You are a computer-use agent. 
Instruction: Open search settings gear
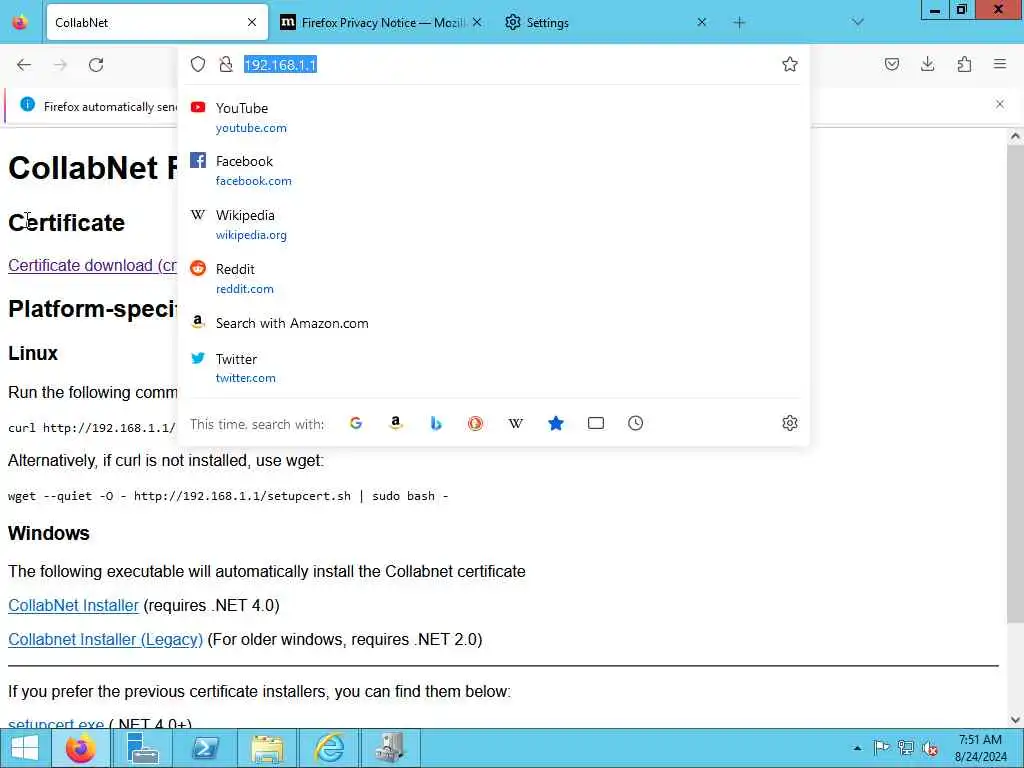[790, 423]
